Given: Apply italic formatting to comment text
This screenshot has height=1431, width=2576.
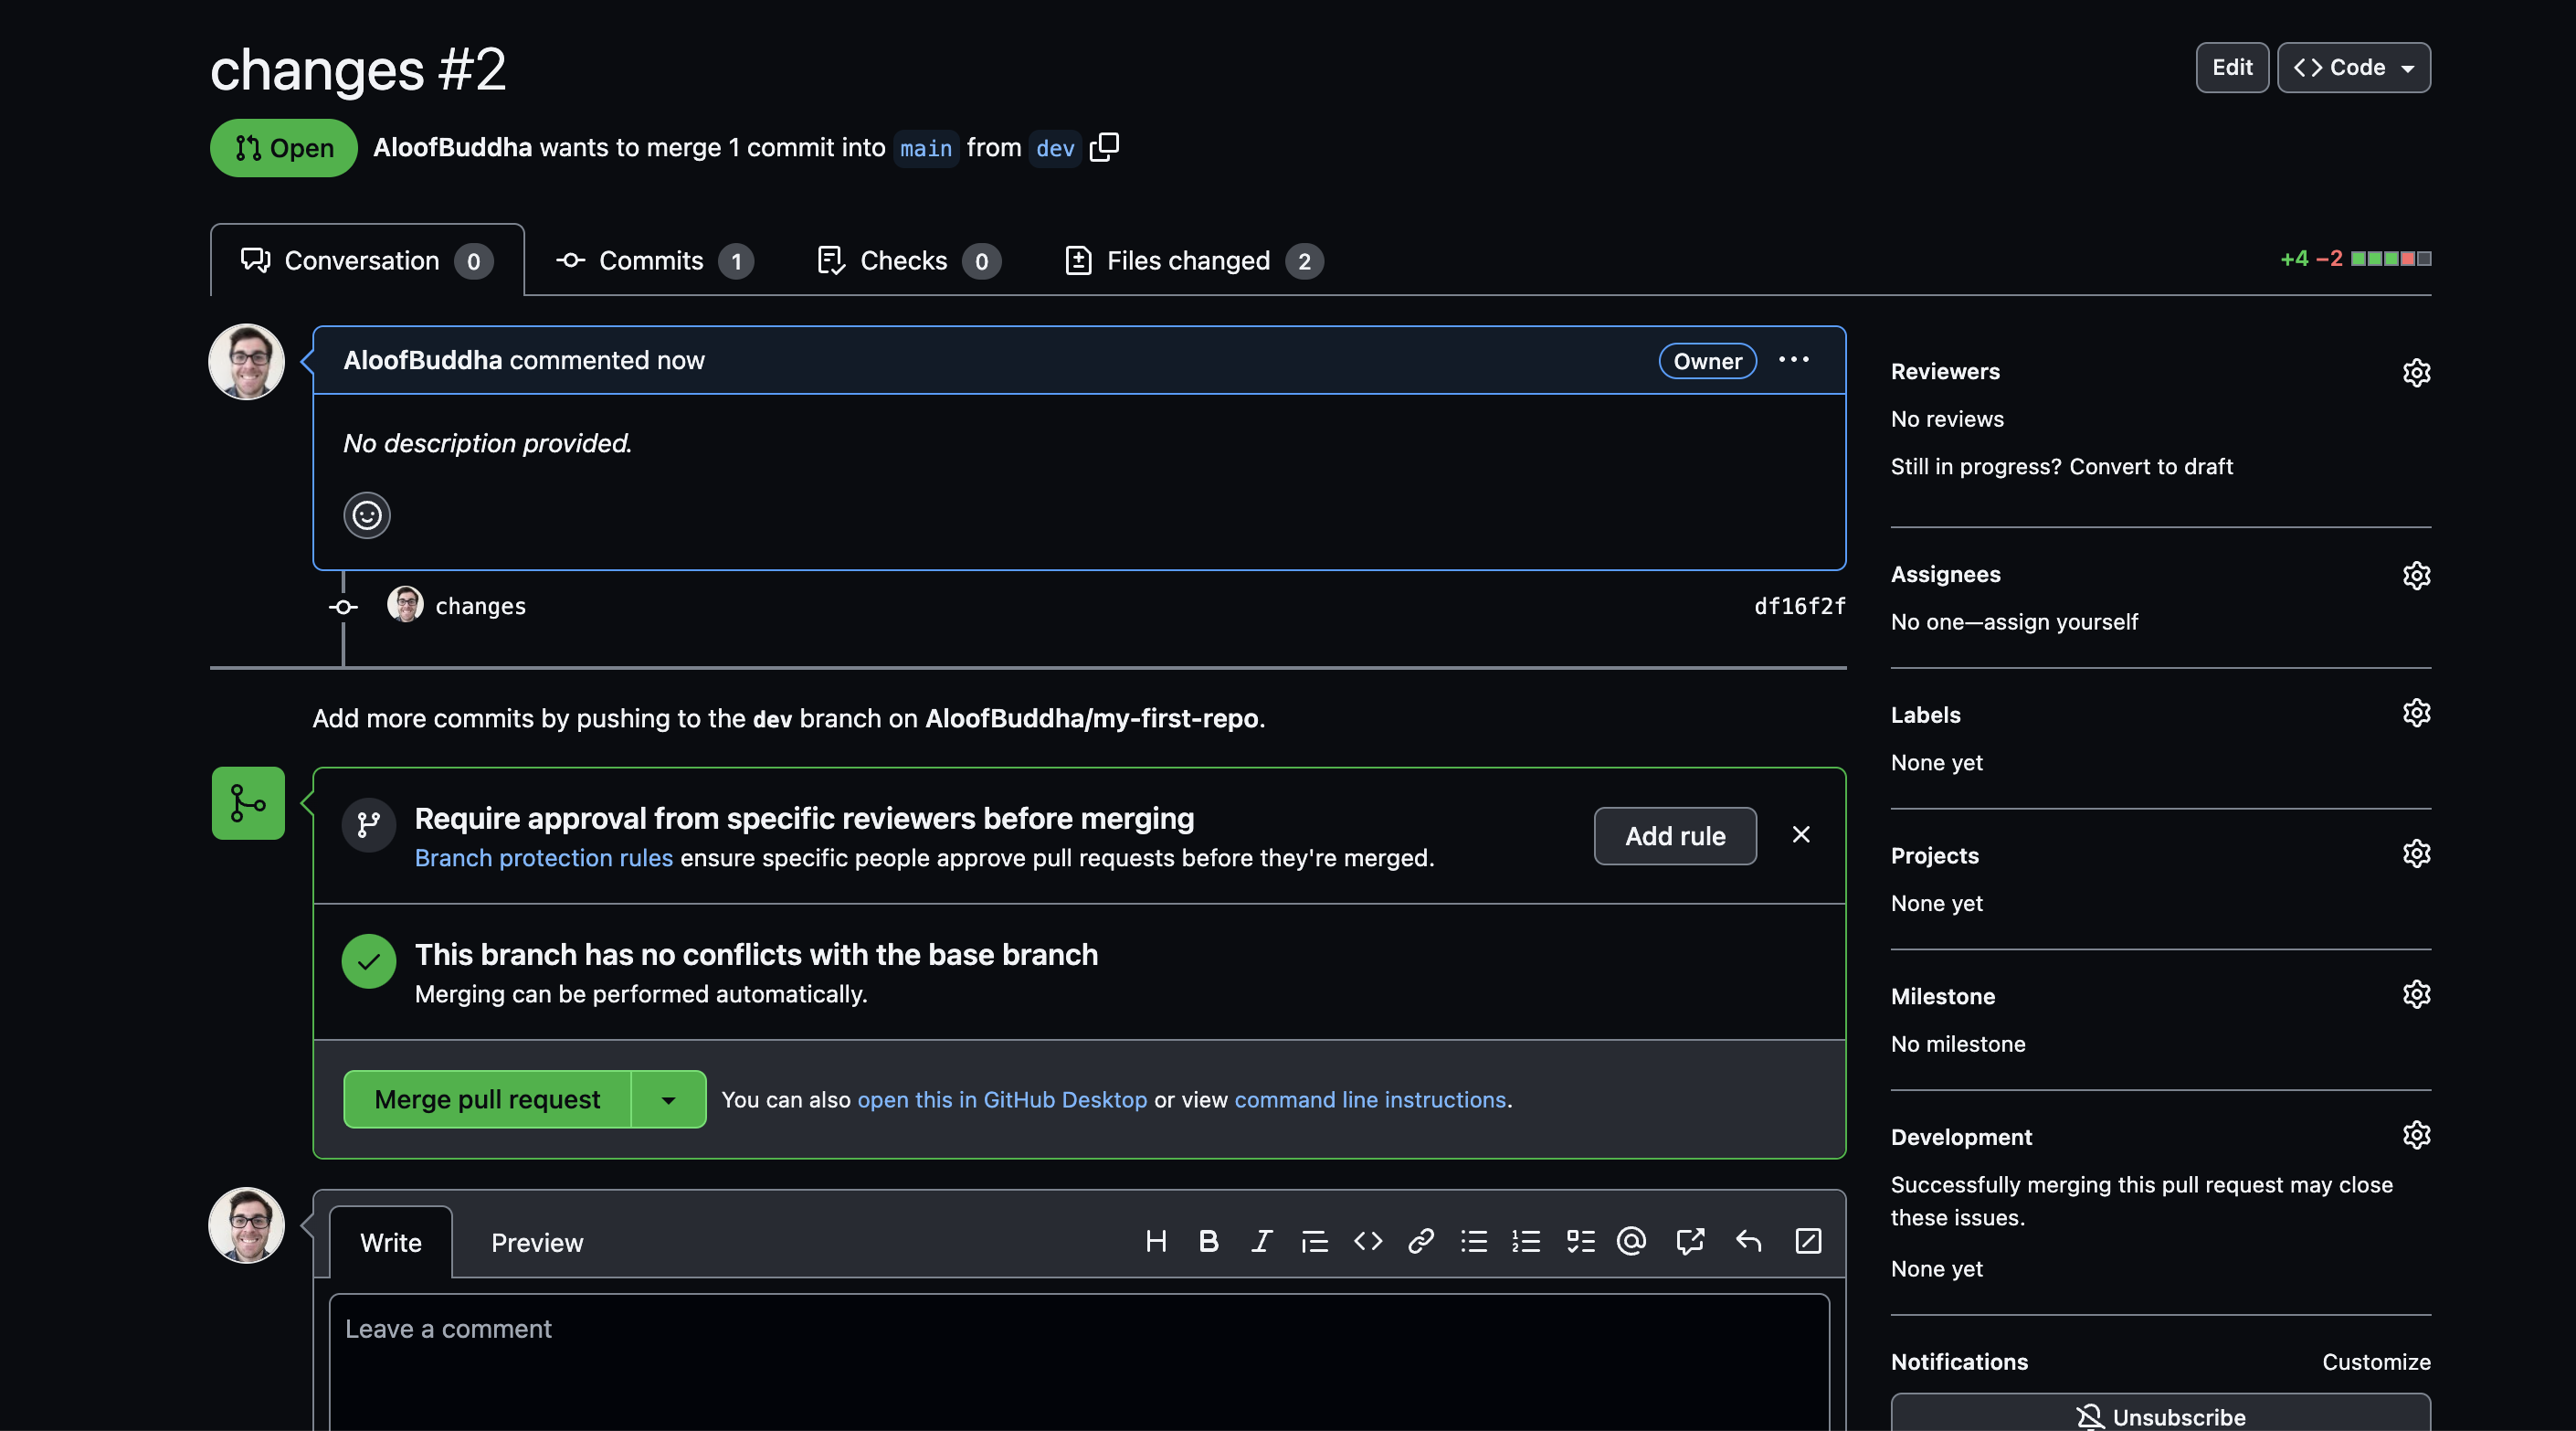Looking at the screenshot, I should (x=1261, y=1242).
